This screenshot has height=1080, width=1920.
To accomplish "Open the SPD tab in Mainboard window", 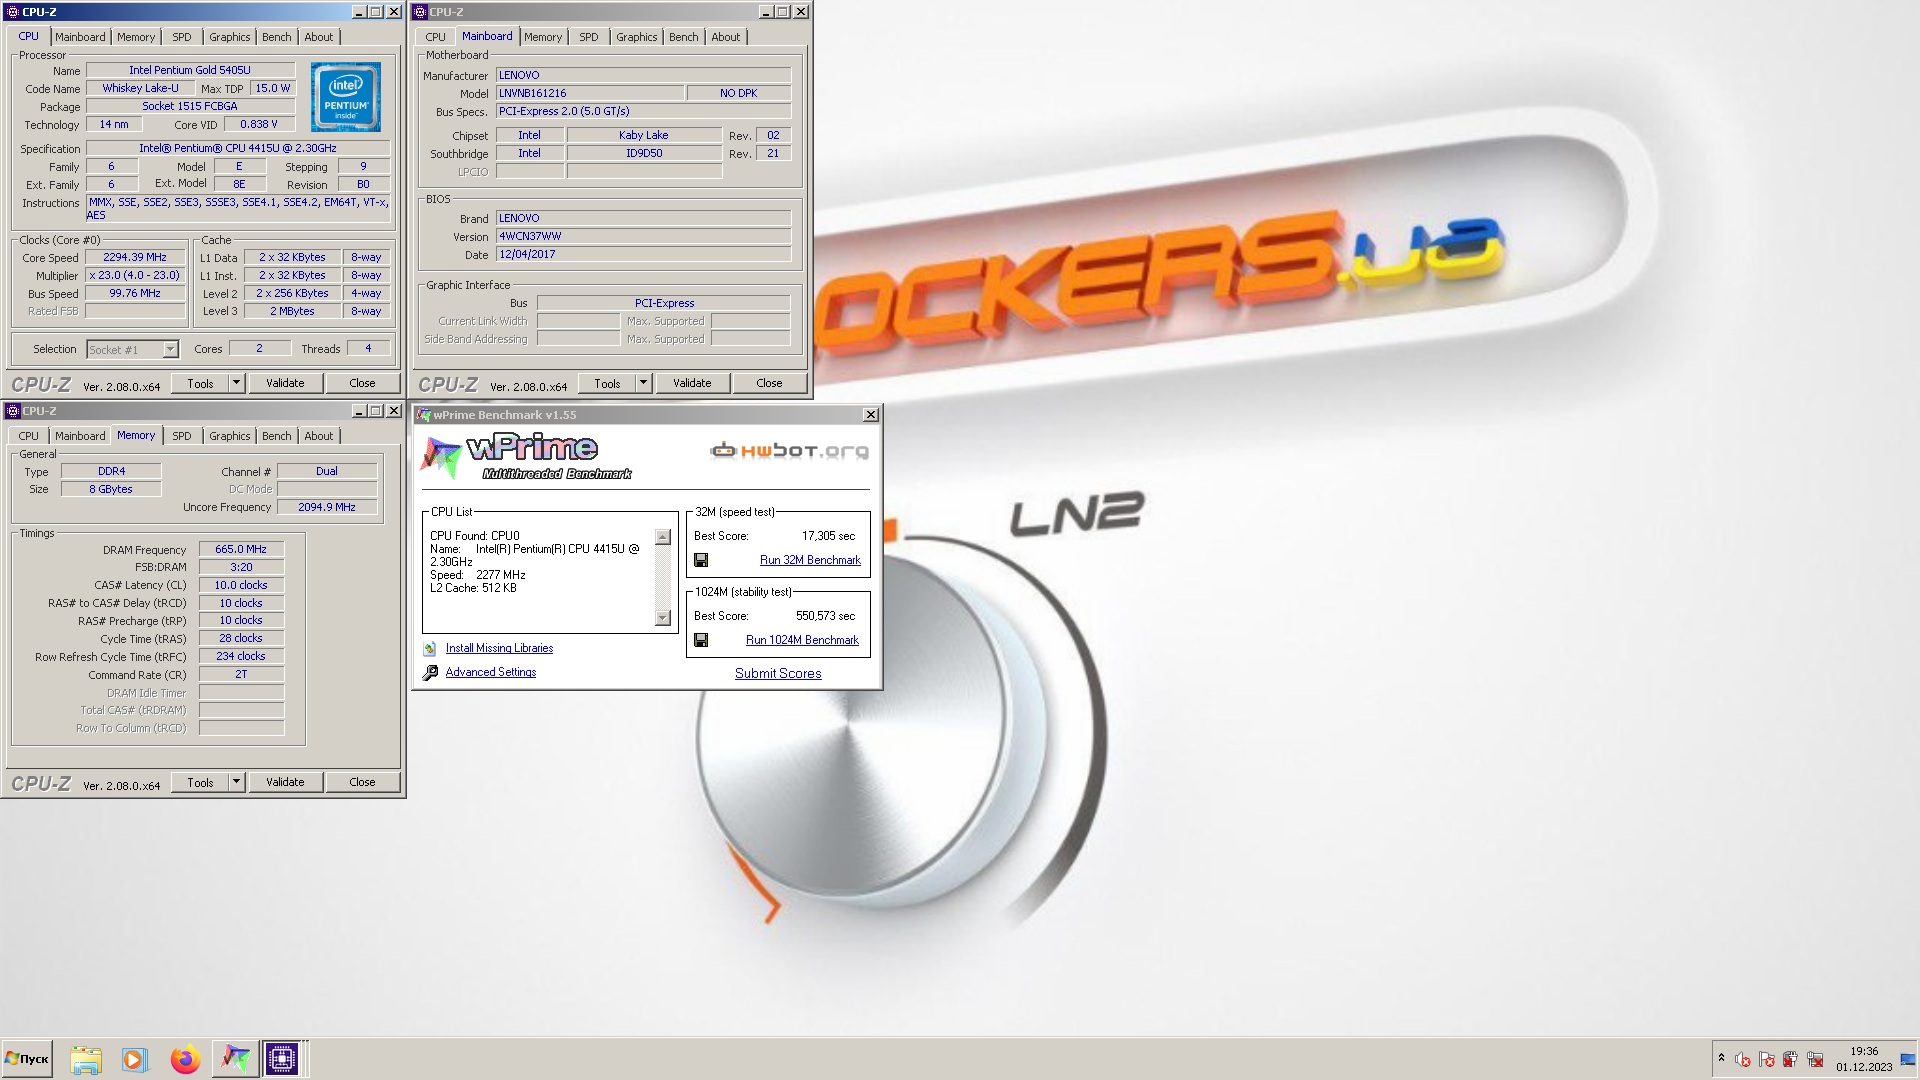I will click(x=589, y=37).
